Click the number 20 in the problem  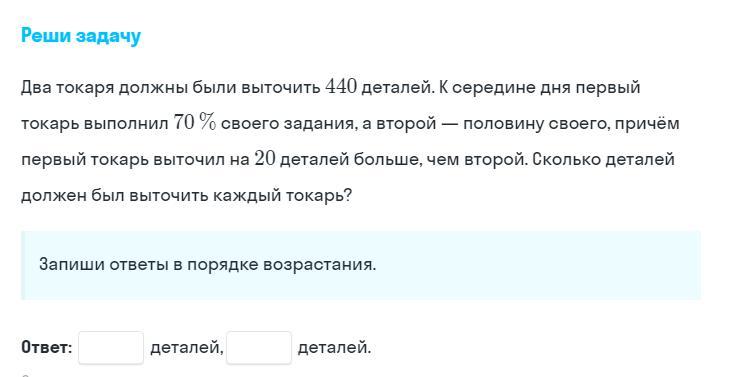[x=265, y=159]
